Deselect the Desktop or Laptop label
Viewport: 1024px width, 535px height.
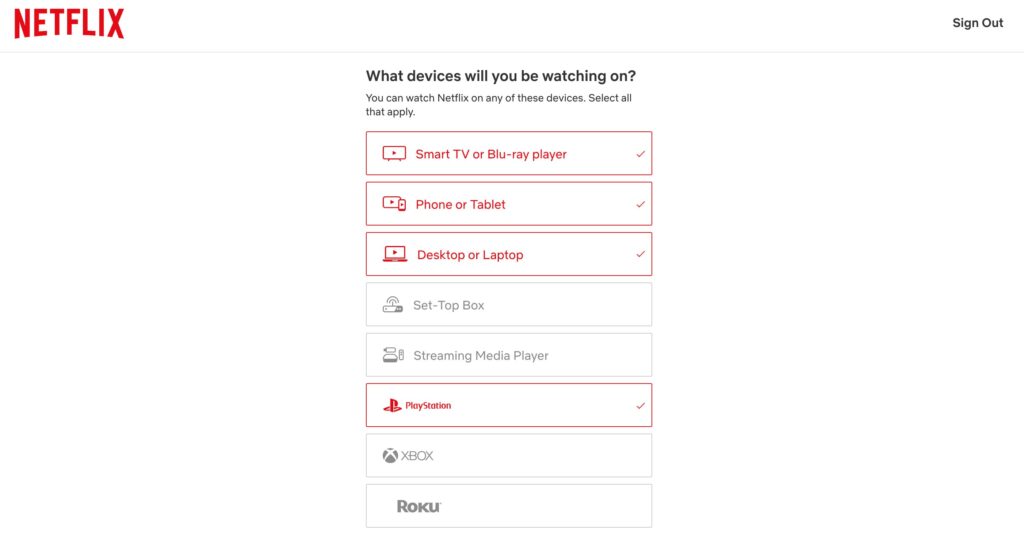(470, 255)
